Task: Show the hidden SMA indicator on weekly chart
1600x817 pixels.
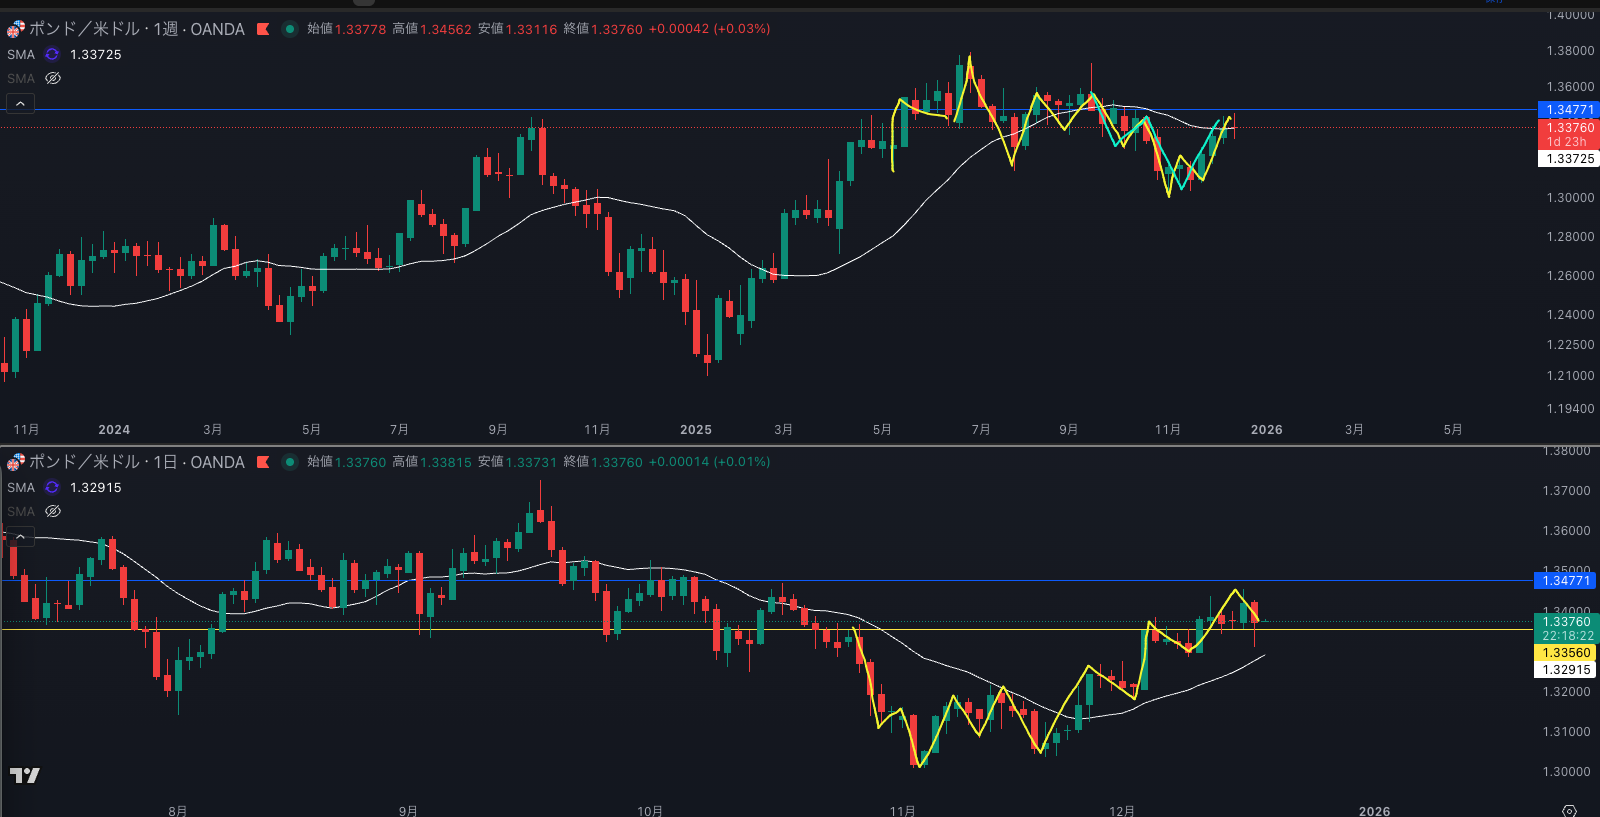Action: pyautogui.click(x=53, y=78)
